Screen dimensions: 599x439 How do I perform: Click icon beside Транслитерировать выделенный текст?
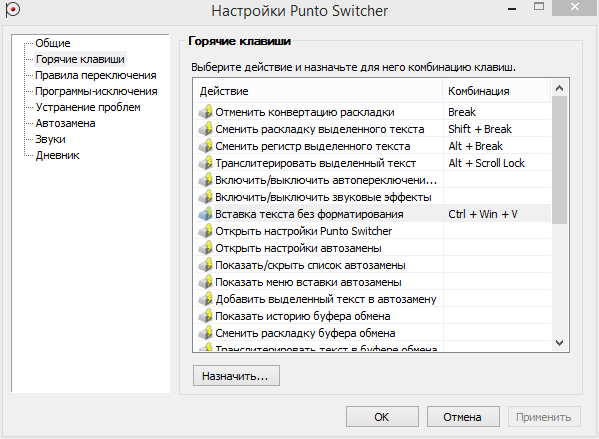[205, 163]
